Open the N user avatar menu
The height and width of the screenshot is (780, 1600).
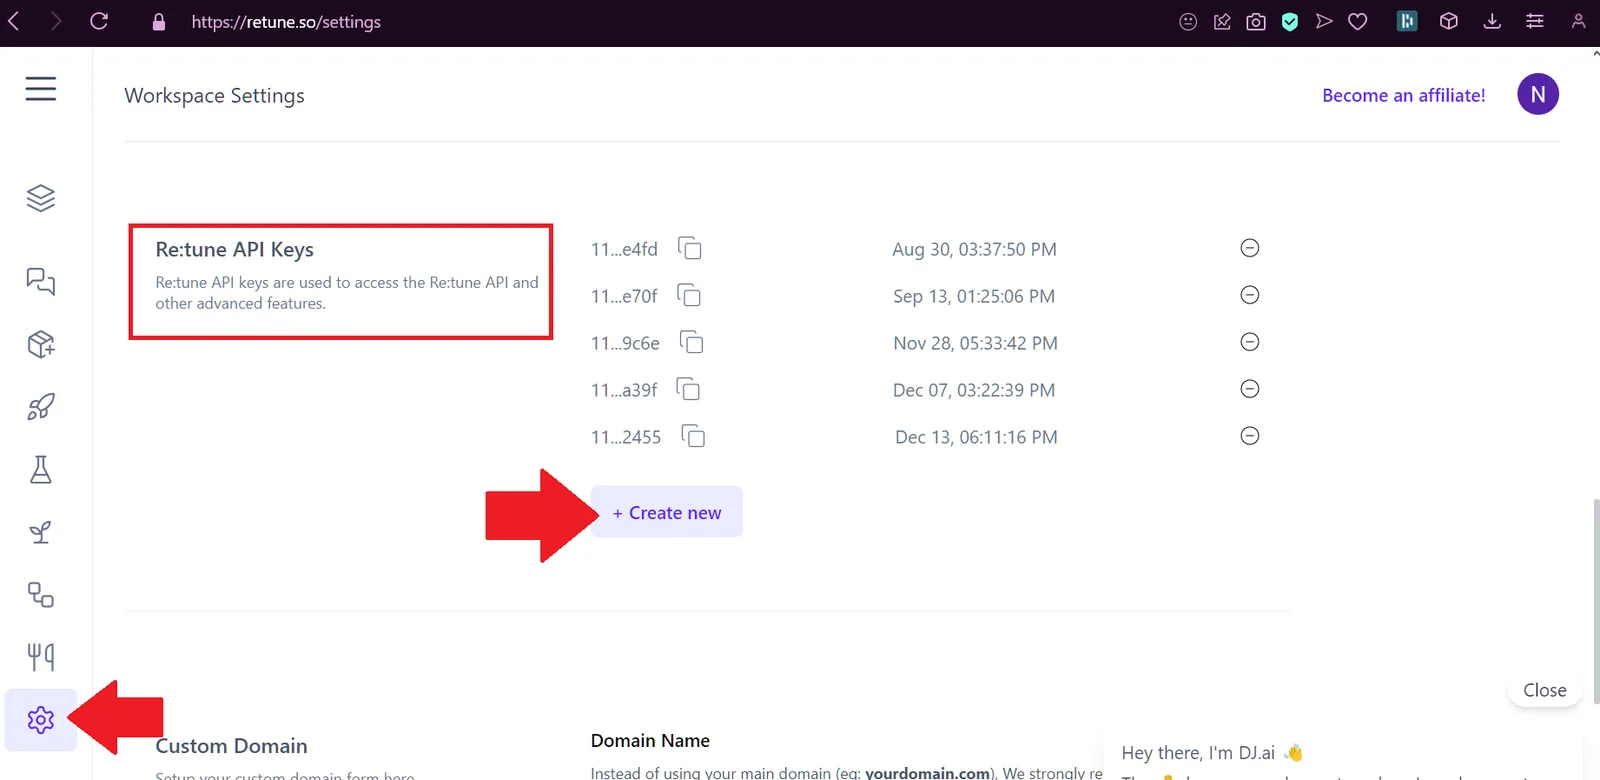(x=1538, y=94)
